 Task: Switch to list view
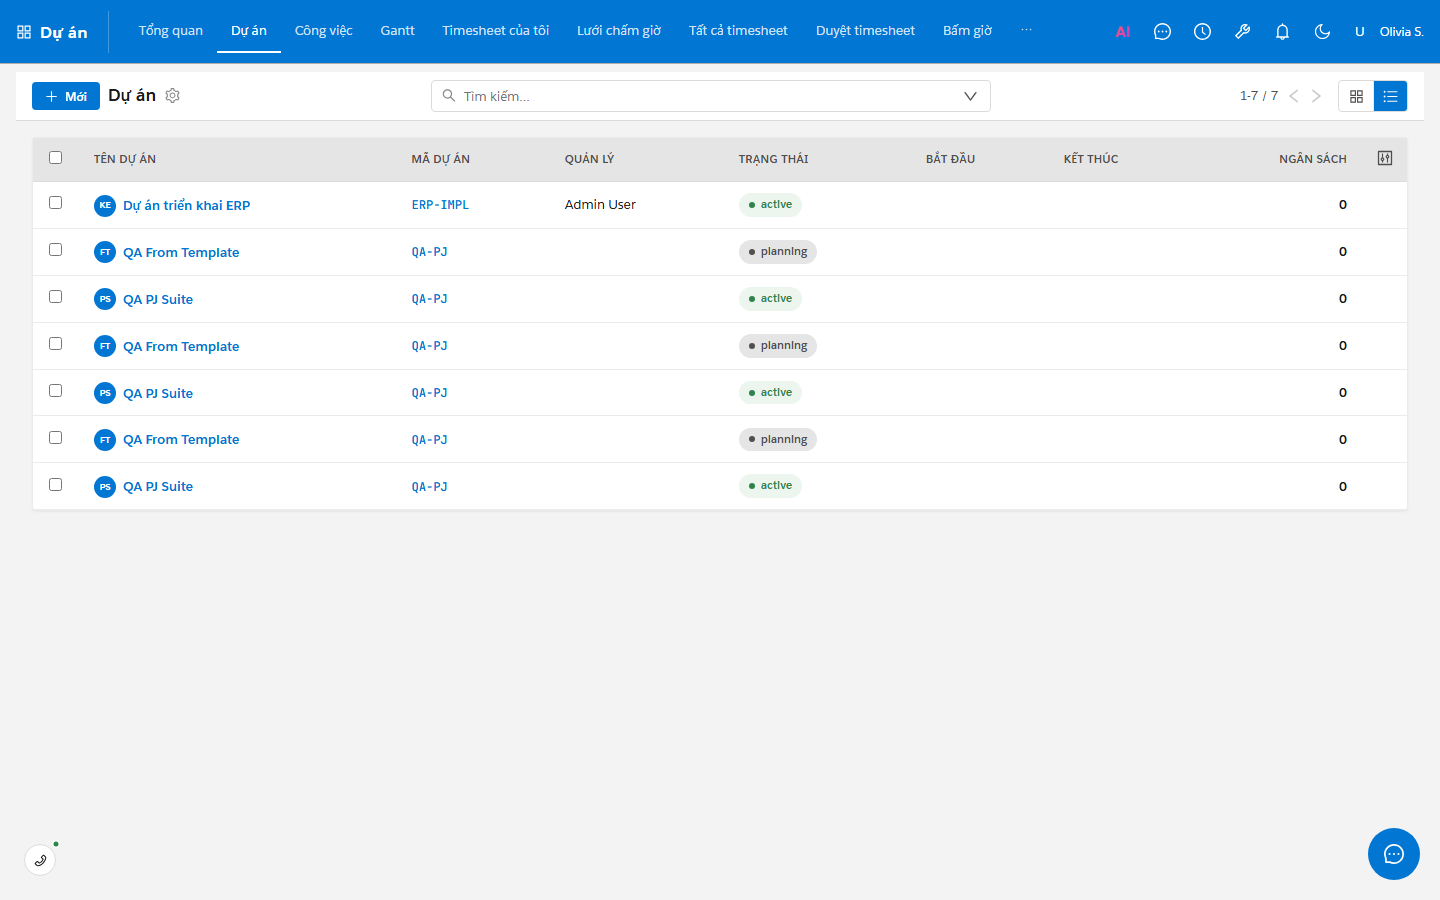click(1390, 96)
